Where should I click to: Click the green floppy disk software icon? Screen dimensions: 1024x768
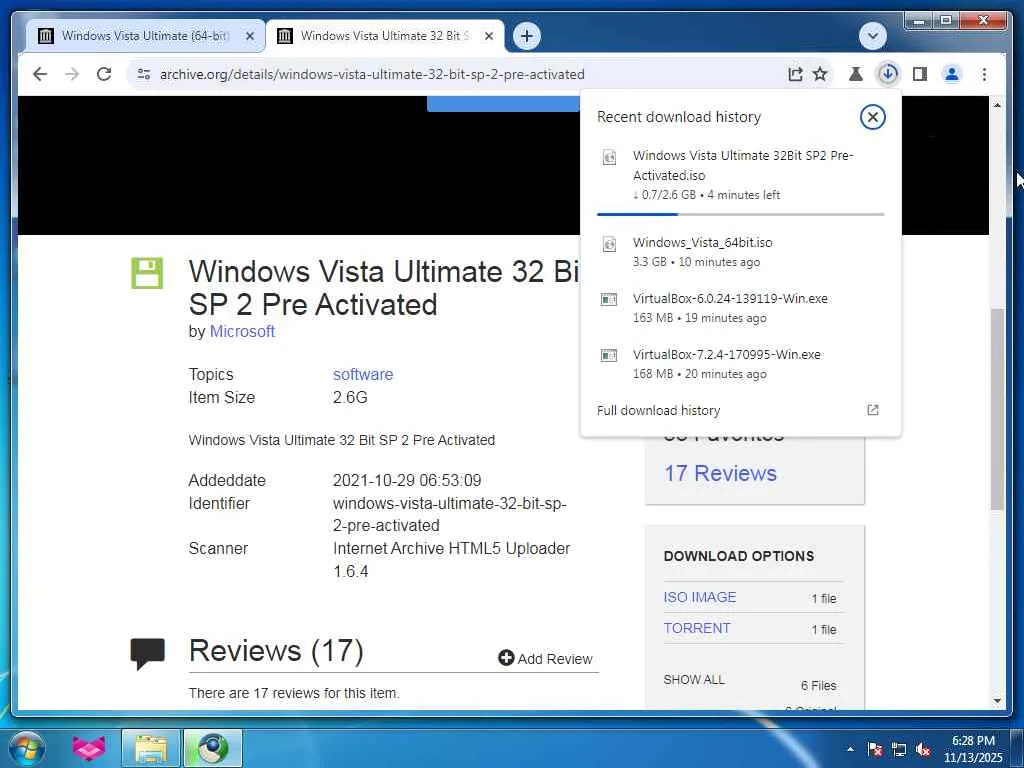tap(147, 273)
